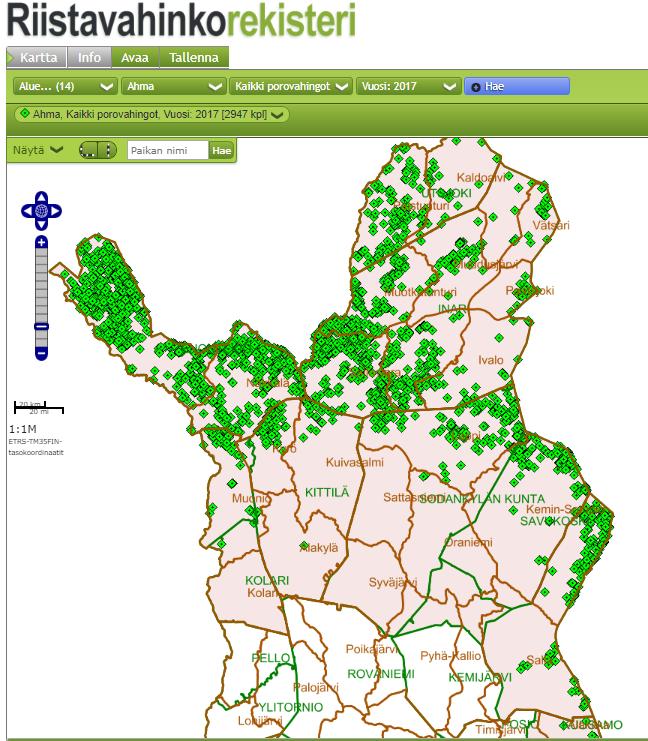Pan the map up with the arrow
Screen dimensions: 648x741
coord(42,198)
